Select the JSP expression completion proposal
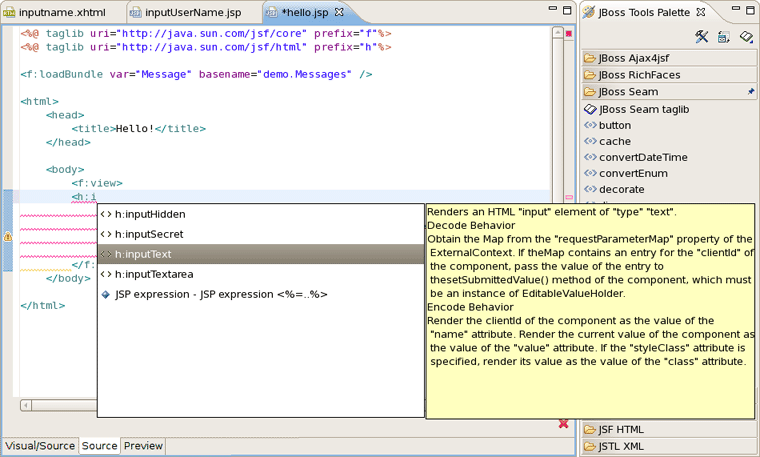 coord(220,294)
